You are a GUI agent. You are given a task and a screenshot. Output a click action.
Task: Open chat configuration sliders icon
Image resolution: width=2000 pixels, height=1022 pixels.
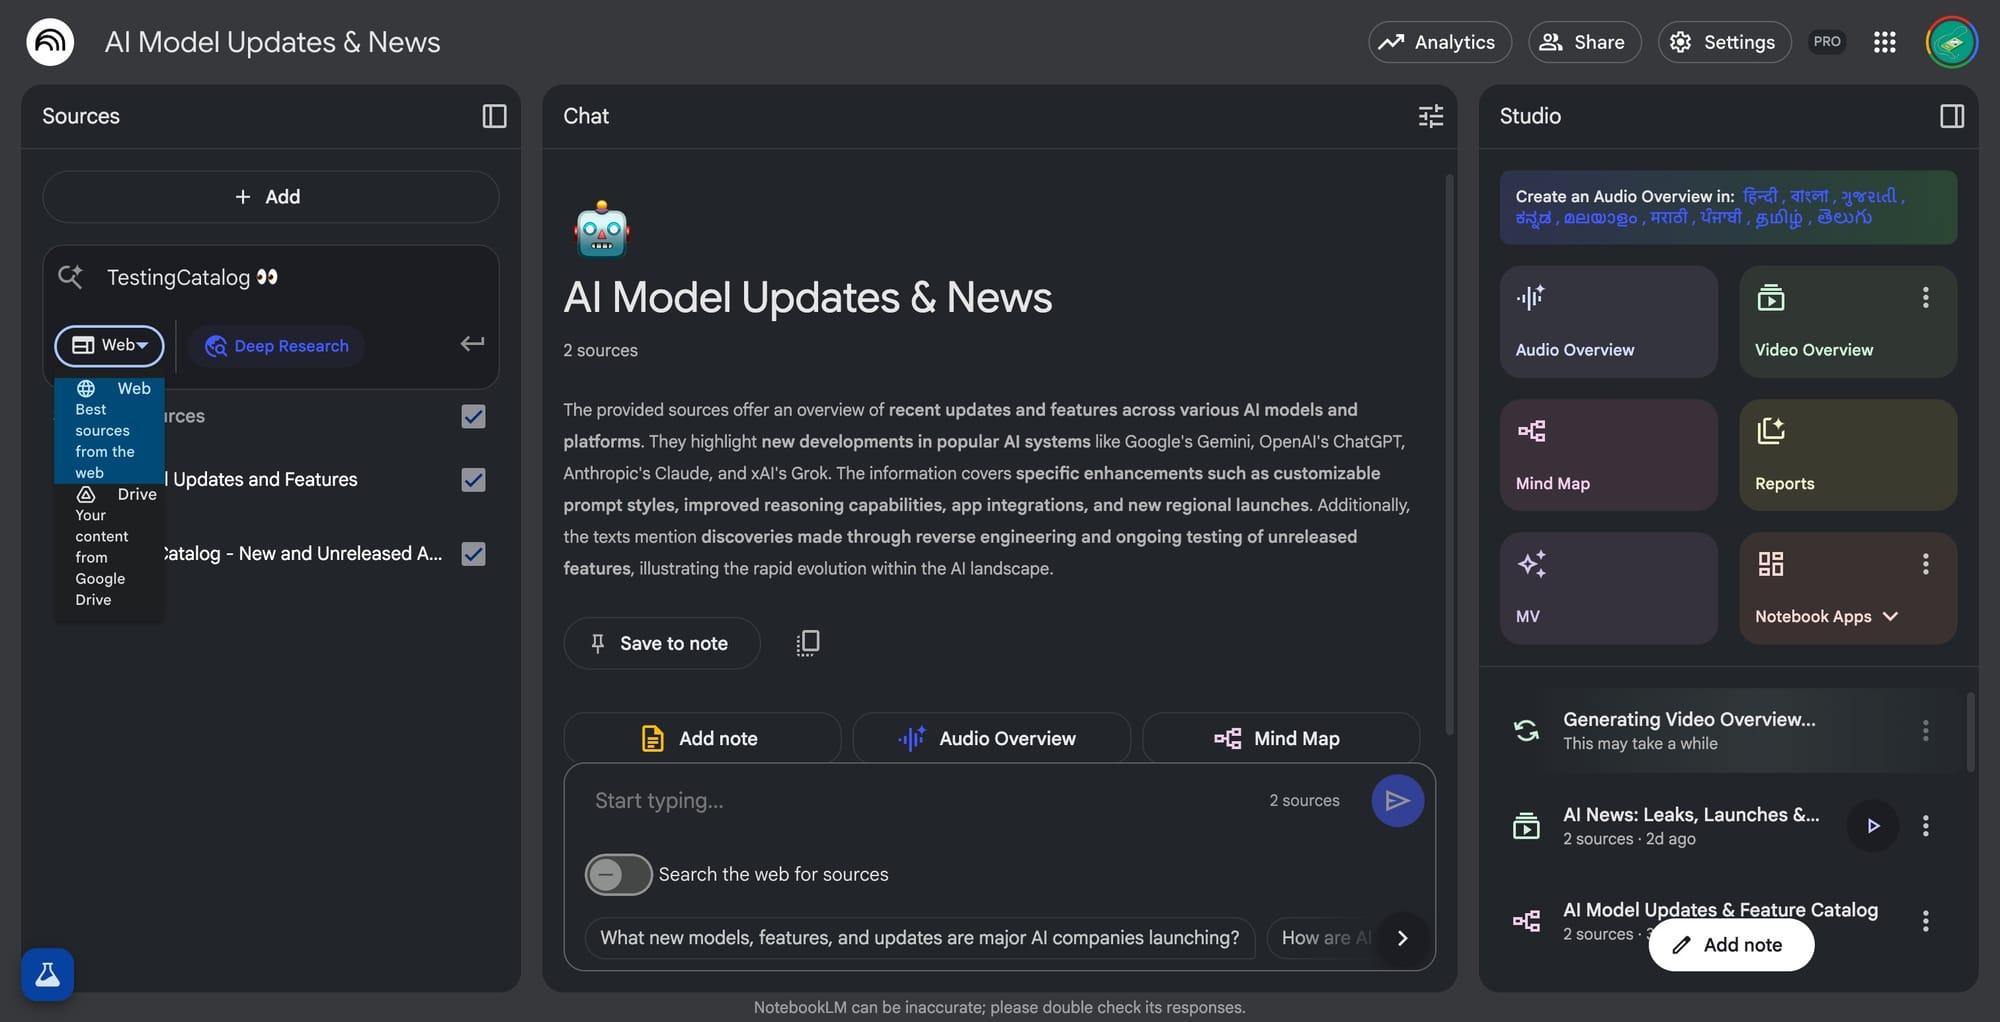tap(1430, 116)
